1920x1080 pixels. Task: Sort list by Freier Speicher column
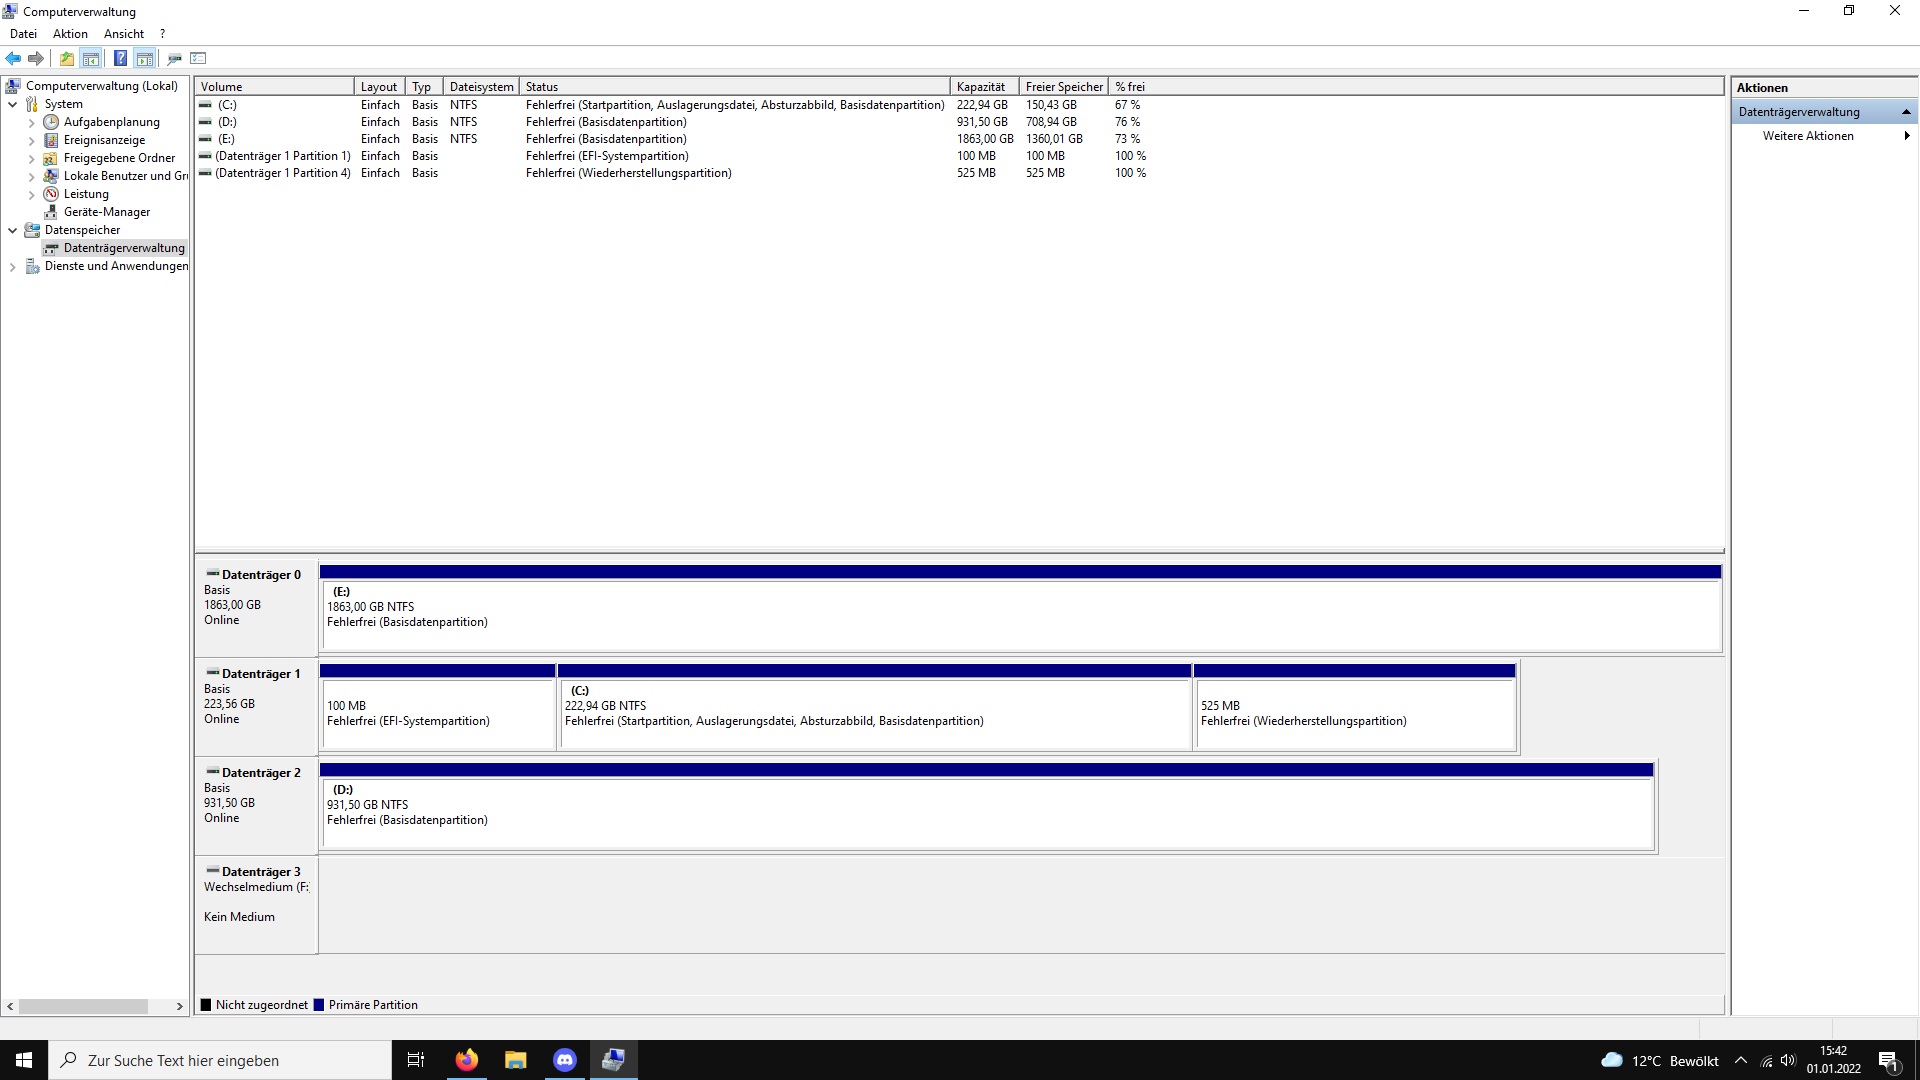(x=1064, y=87)
